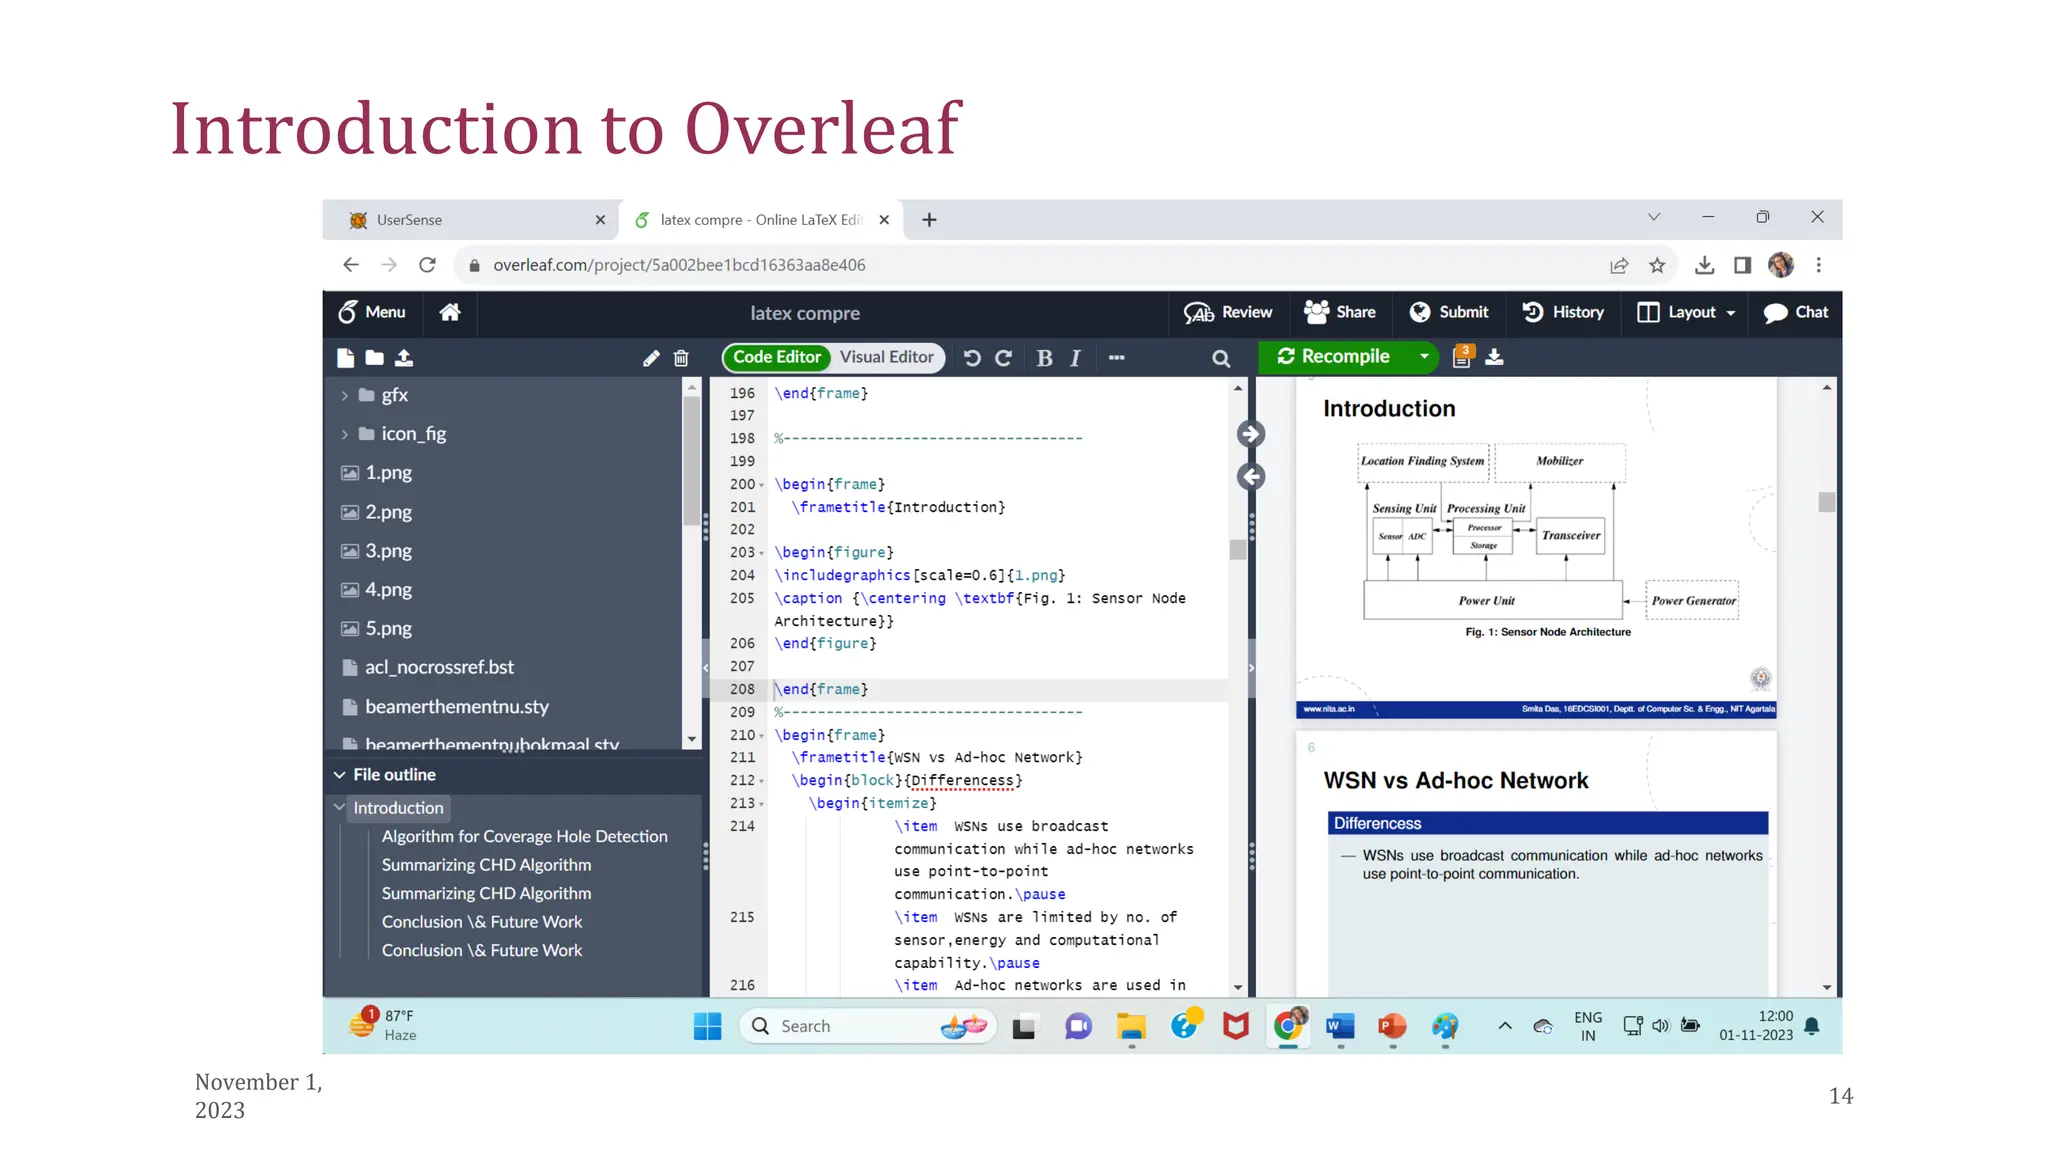Open PowerPoint from taskbar
This screenshot has width=2048, height=1152.
click(x=1392, y=1026)
